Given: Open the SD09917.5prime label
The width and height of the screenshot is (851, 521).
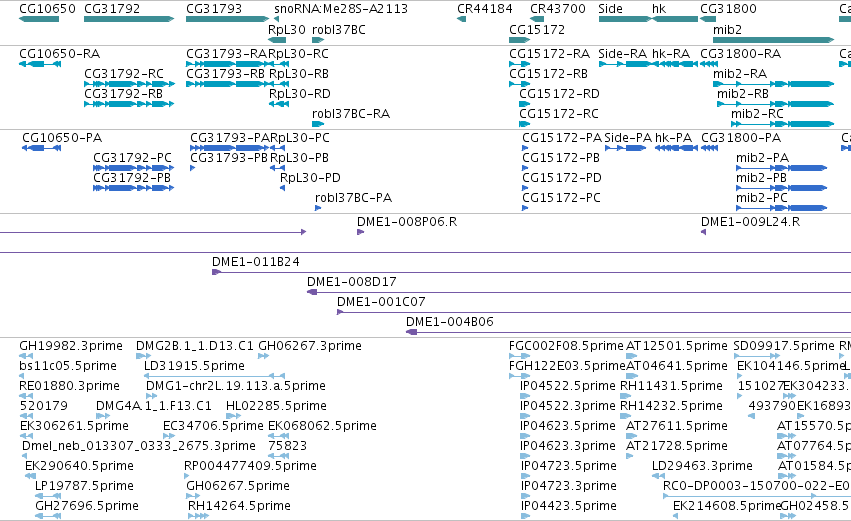Looking at the screenshot, I should (x=784, y=346).
